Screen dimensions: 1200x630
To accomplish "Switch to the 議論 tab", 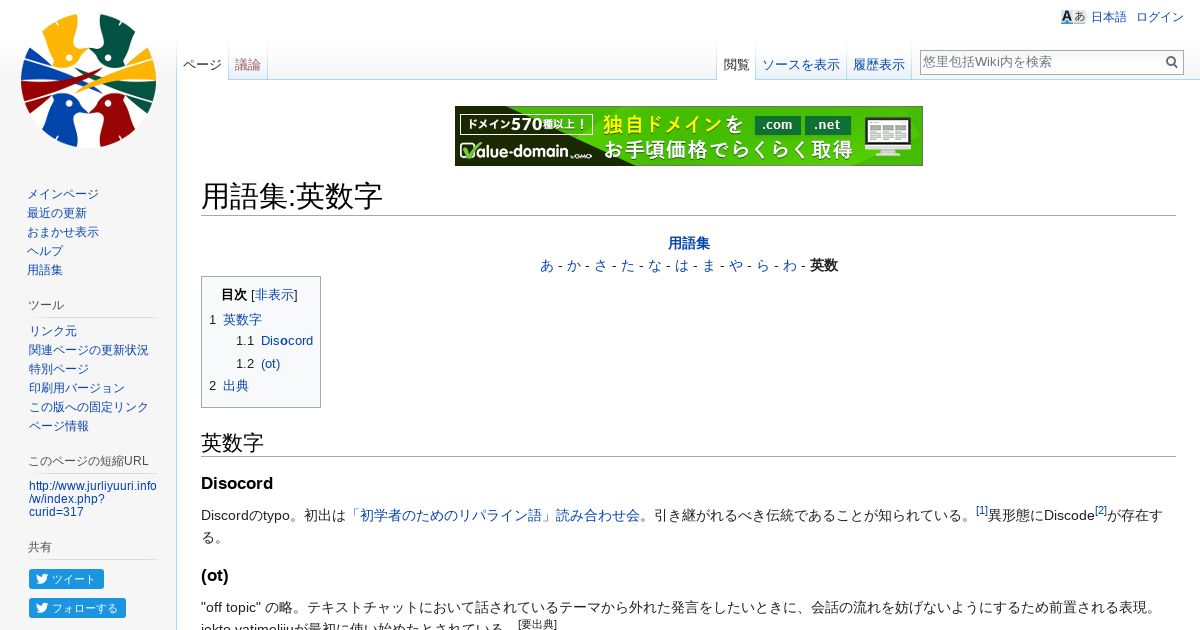I will click(x=248, y=64).
